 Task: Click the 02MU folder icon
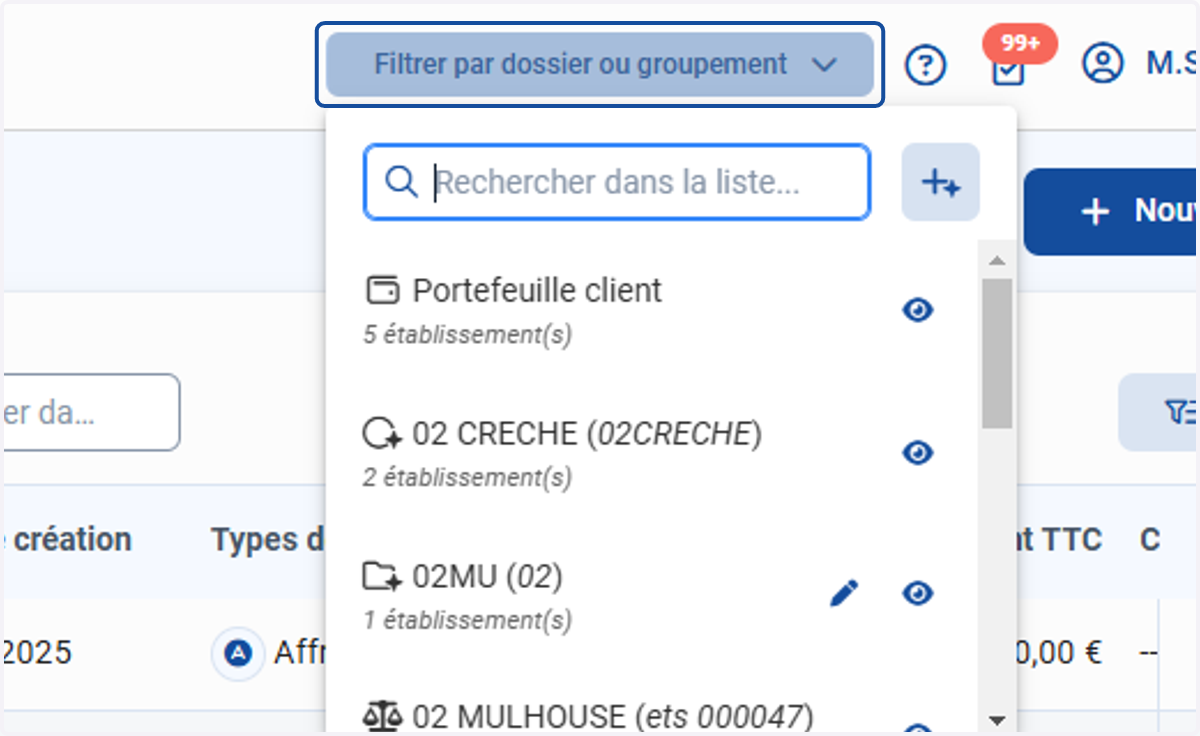click(381, 576)
